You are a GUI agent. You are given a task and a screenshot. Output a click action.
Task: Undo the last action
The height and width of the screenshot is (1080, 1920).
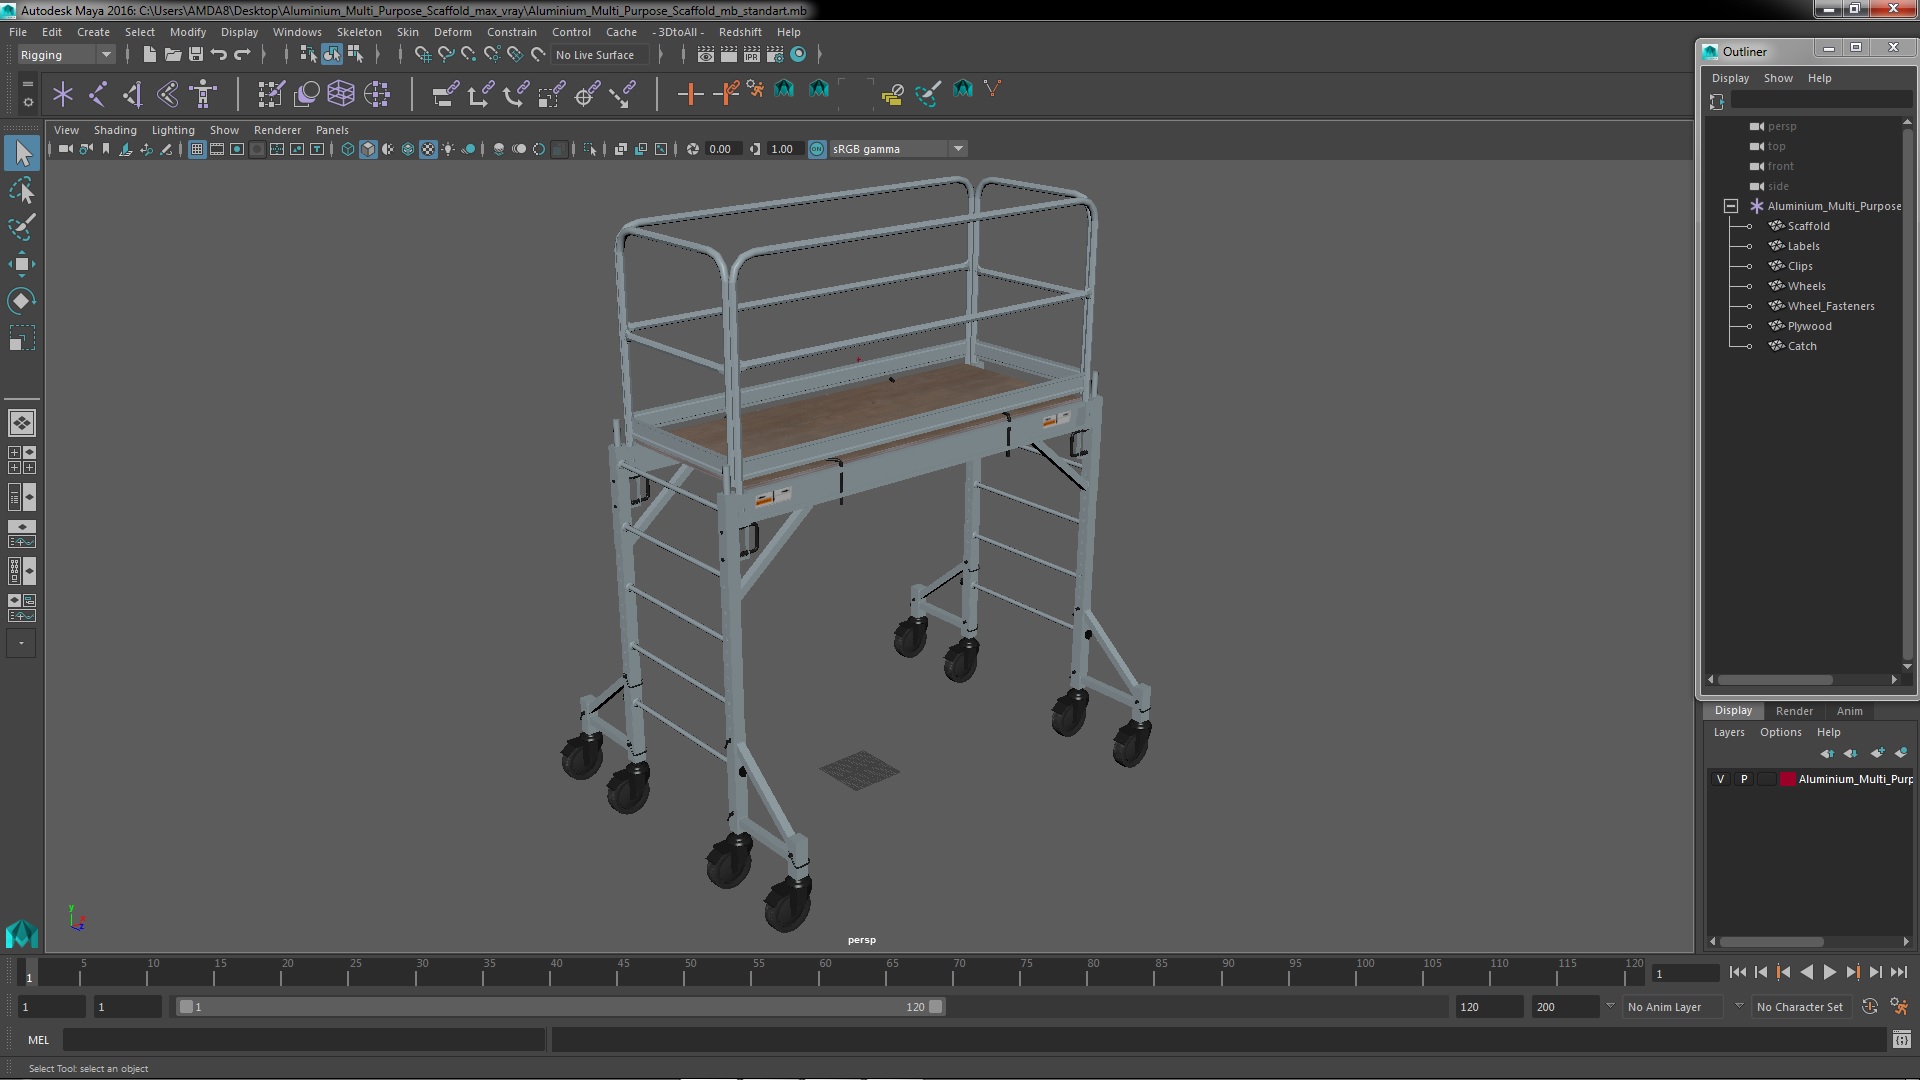pyautogui.click(x=219, y=54)
